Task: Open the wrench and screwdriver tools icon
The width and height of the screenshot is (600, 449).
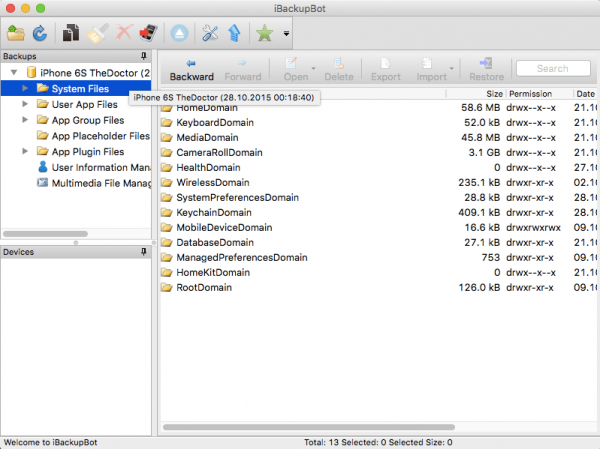Action: click(x=210, y=33)
